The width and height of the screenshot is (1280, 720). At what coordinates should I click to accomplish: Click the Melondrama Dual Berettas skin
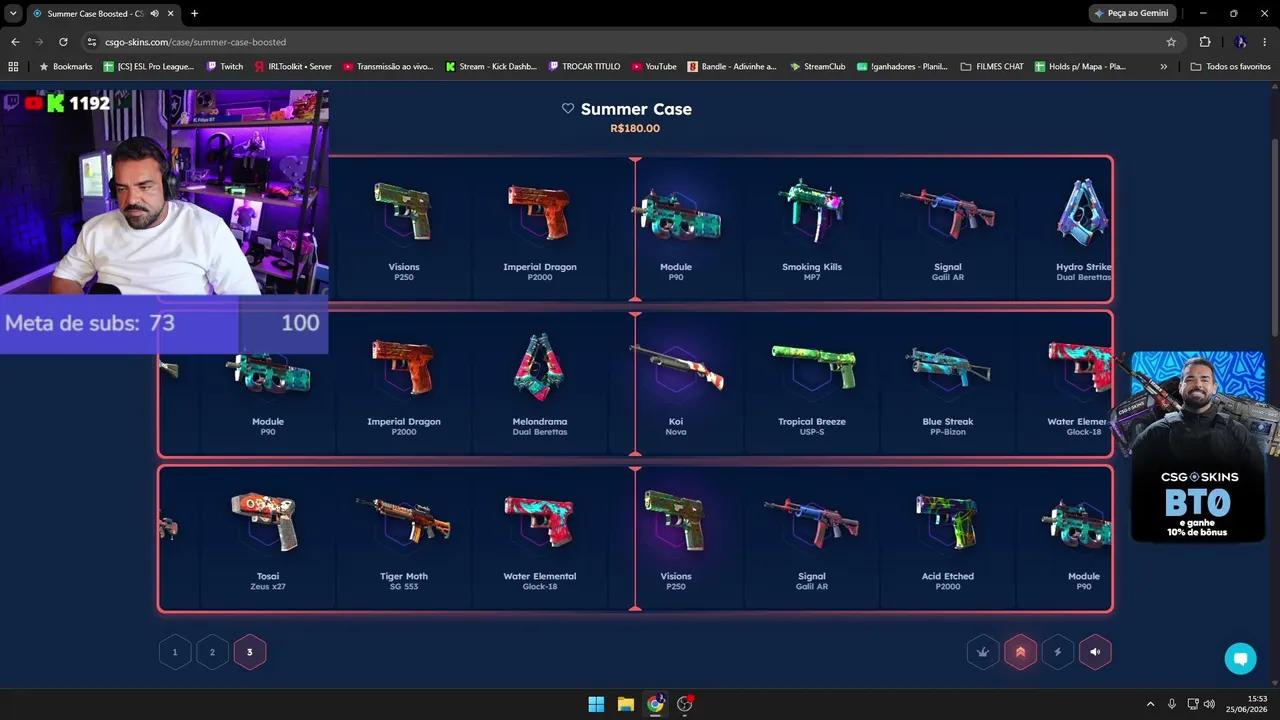[540, 383]
